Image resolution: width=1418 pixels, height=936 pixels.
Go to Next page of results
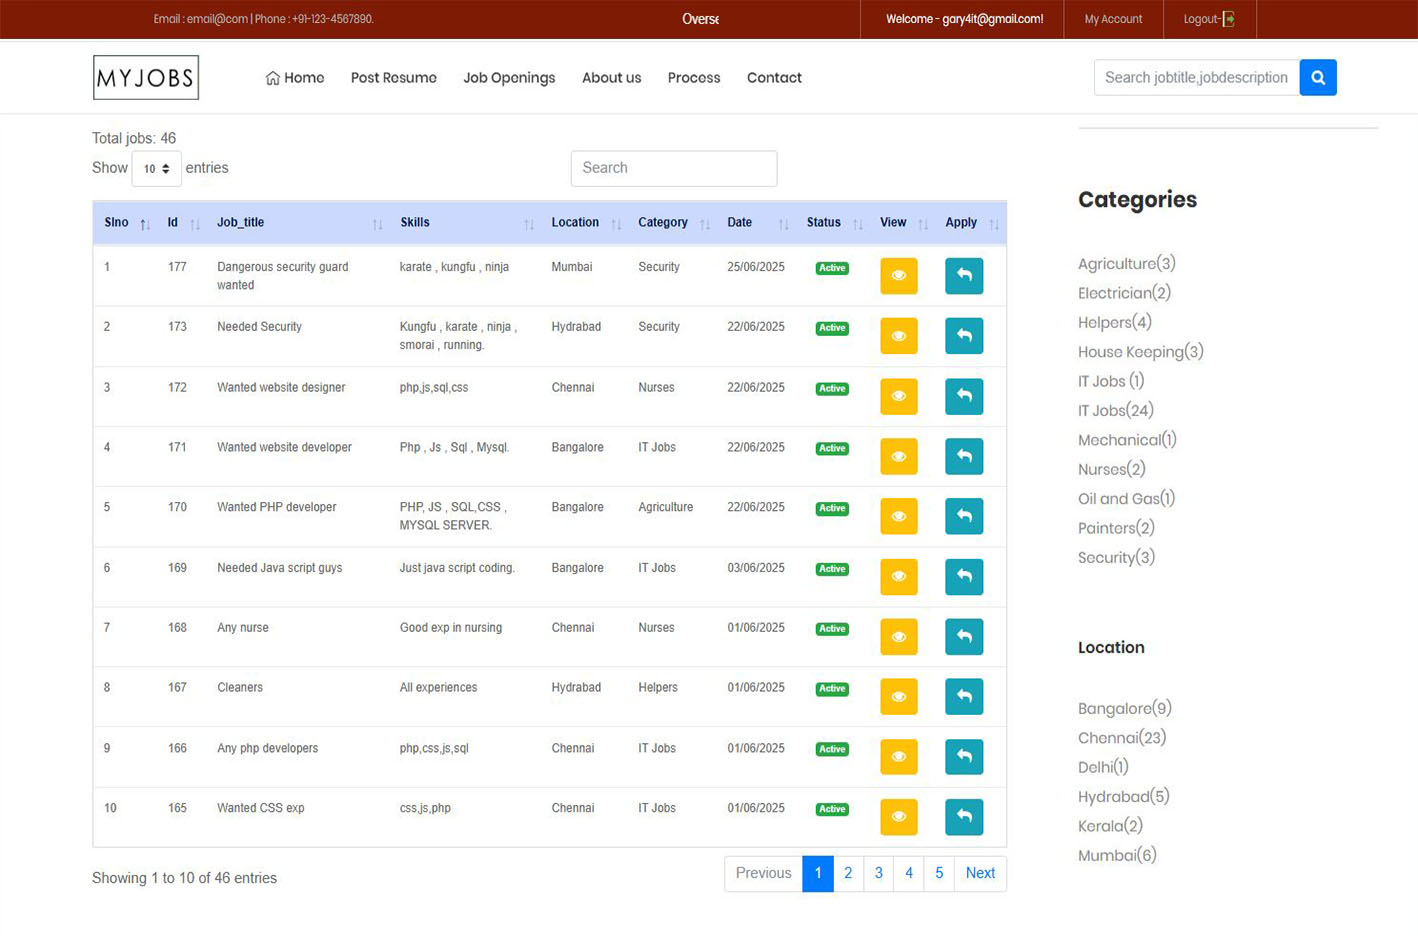tap(980, 873)
